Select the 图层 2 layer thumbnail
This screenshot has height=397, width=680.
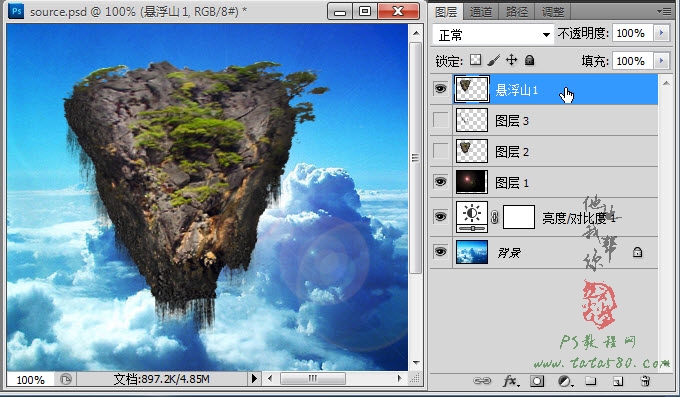pyautogui.click(x=472, y=151)
